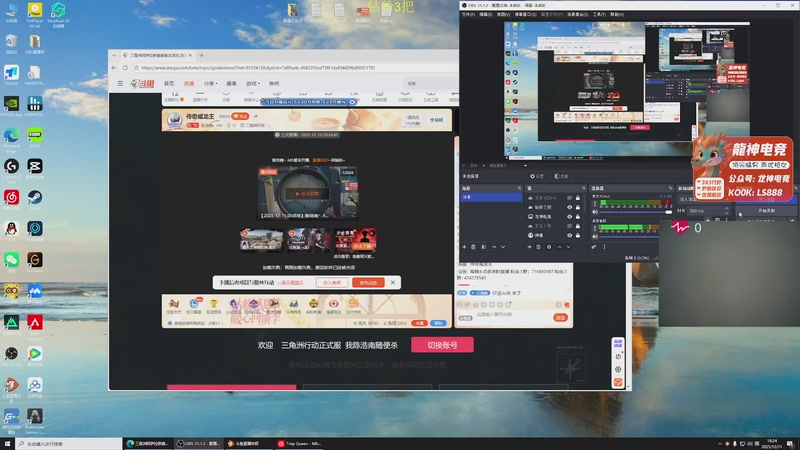The width and height of the screenshot is (800, 450).
Task: Open Logitech G HUB desktop icon
Action: pyautogui.click(x=11, y=168)
